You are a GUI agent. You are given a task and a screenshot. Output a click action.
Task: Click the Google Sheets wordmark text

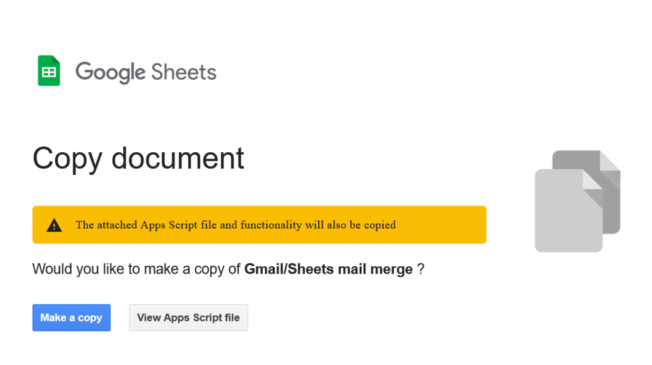tap(146, 72)
